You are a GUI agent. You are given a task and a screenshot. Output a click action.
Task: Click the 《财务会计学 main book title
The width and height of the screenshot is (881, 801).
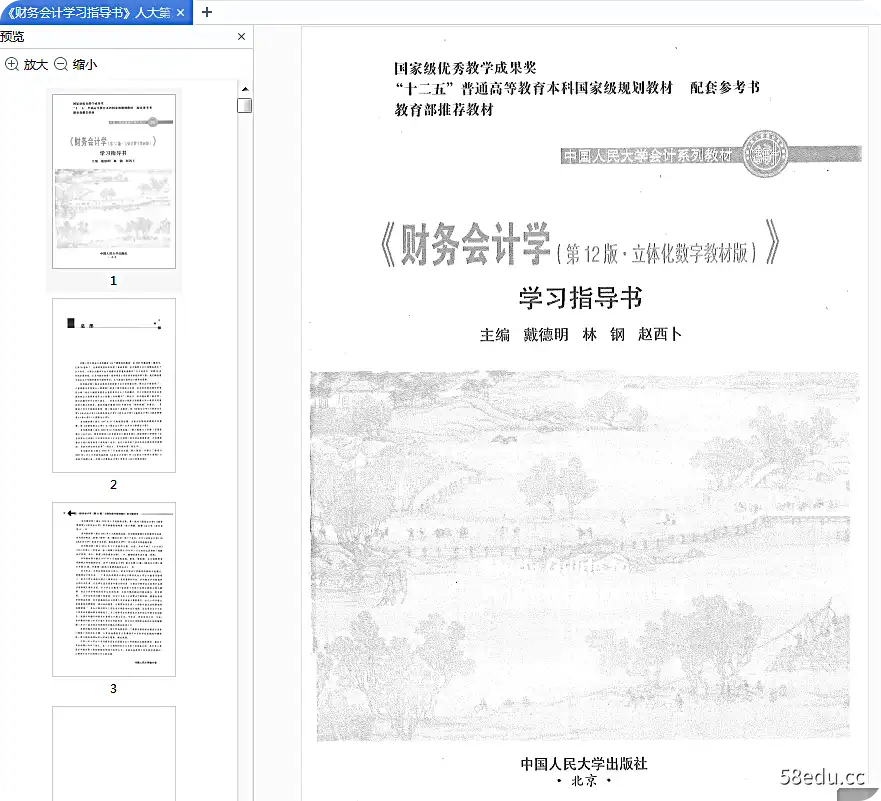coord(465,244)
